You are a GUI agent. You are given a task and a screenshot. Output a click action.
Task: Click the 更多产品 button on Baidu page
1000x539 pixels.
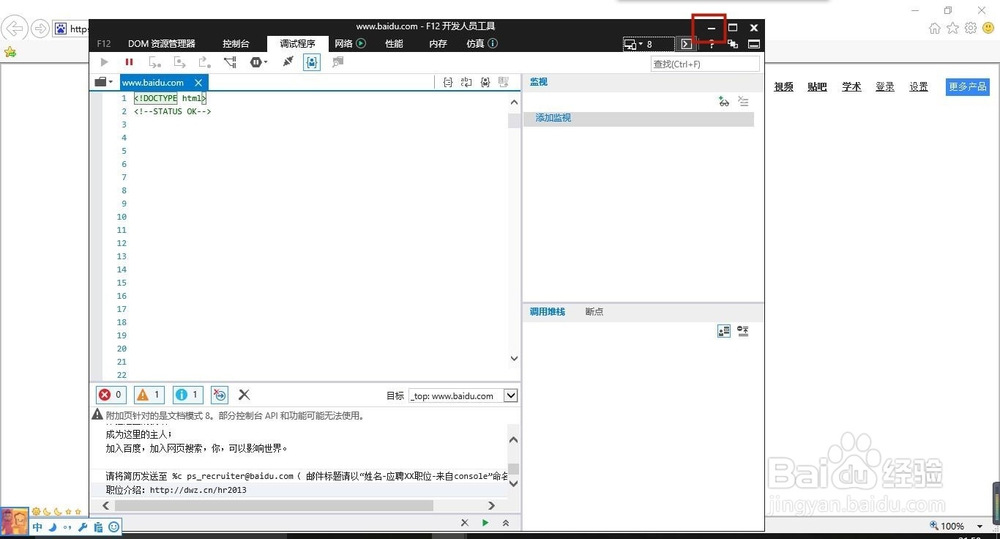(967, 87)
